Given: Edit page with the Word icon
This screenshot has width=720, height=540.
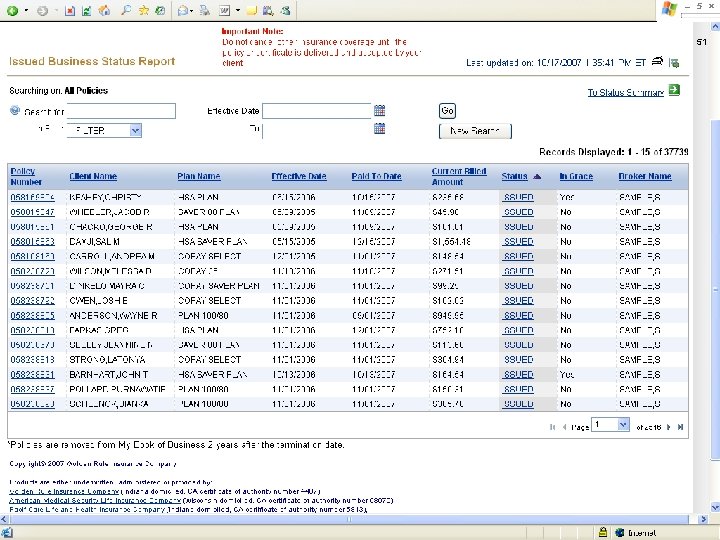Looking at the screenshot, I should click(x=225, y=10).
